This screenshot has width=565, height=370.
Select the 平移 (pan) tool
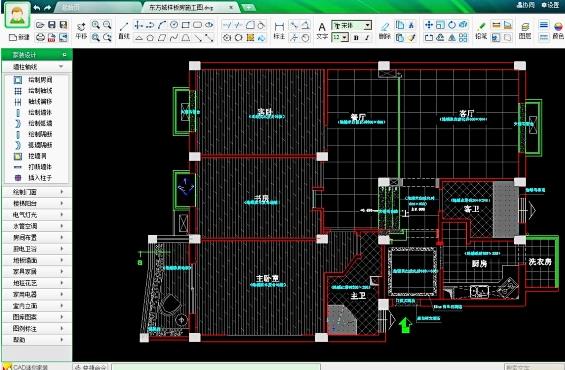coord(81,30)
